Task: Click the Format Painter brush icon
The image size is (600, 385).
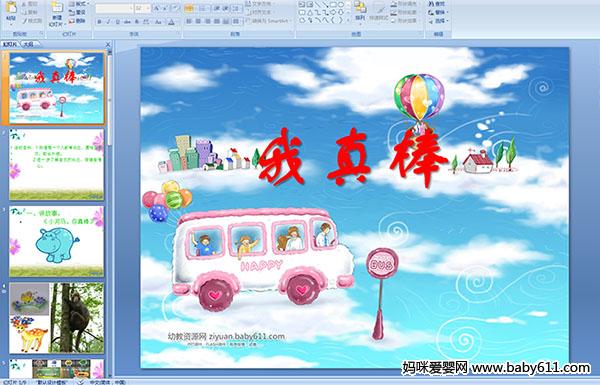Action: coord(24,21)
